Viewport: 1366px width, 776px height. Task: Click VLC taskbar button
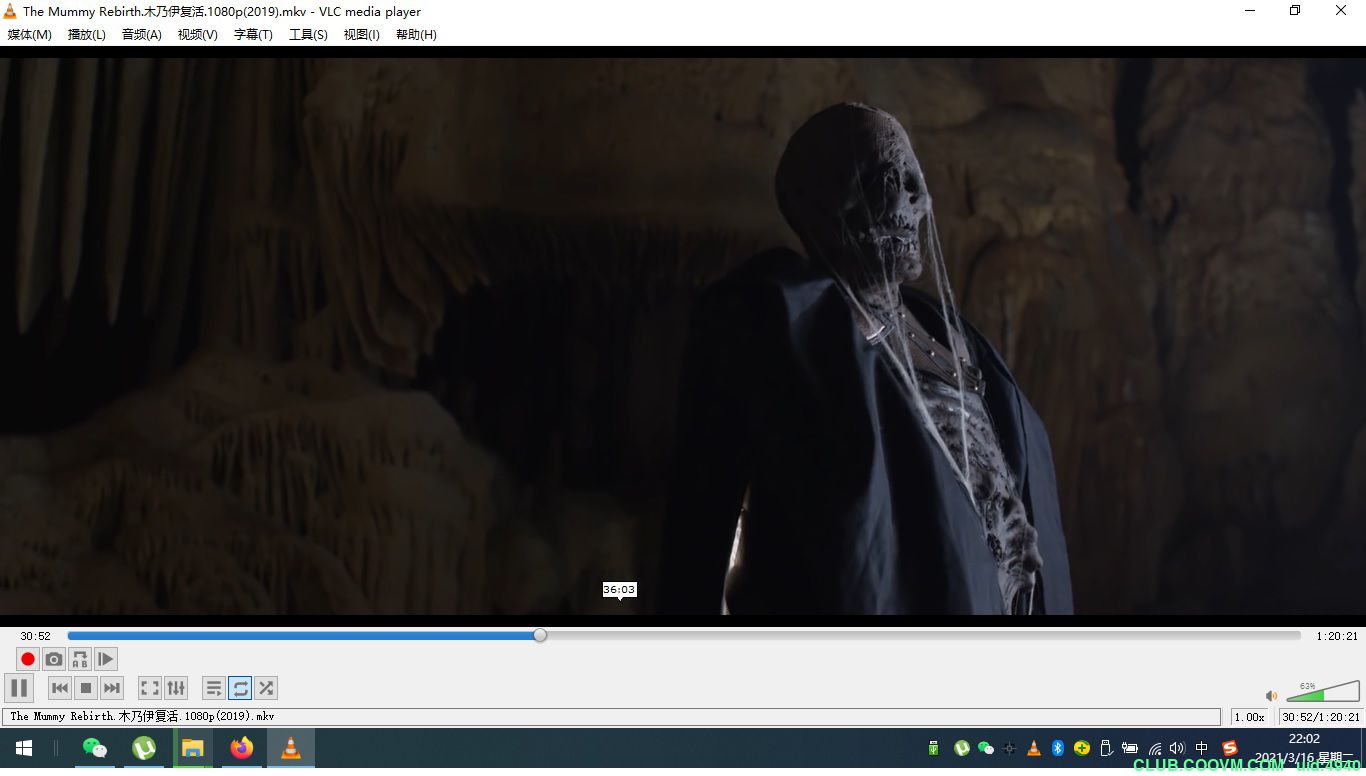(x=291, y=748)
